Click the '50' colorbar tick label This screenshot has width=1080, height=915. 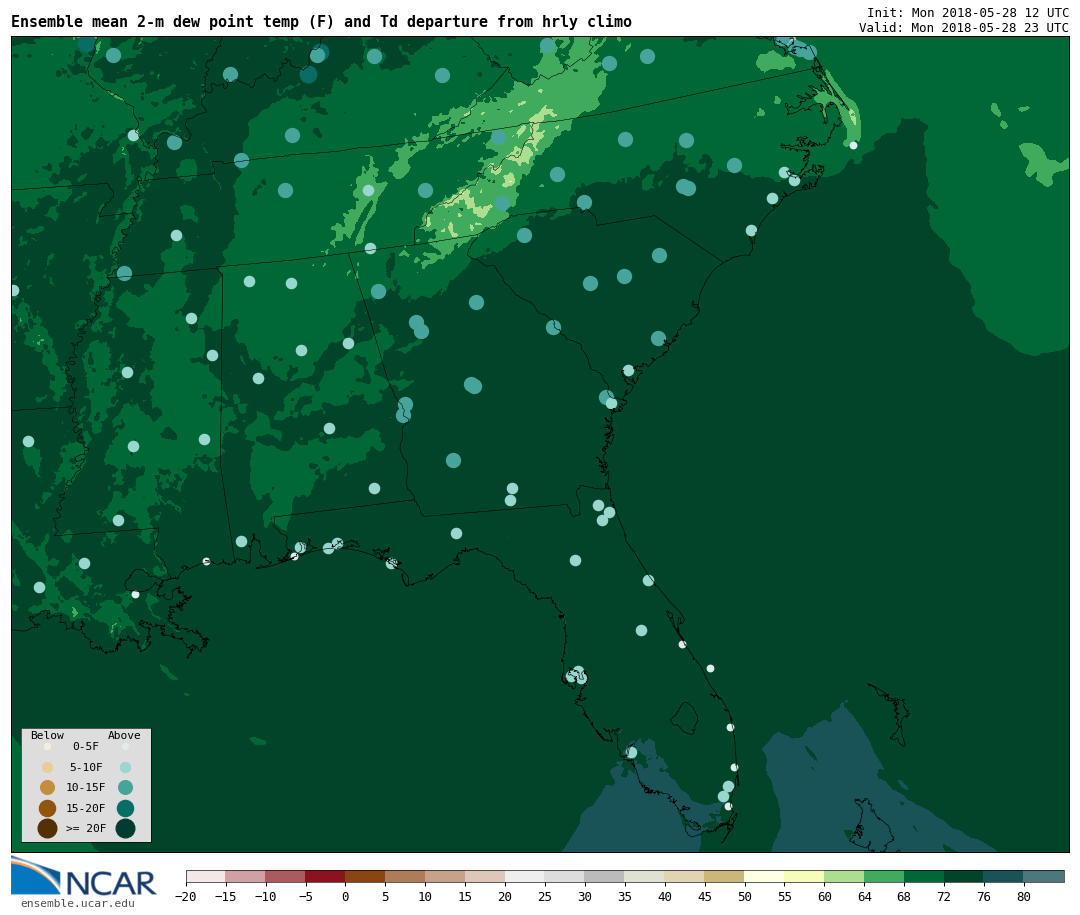click(x=745, y=896)
